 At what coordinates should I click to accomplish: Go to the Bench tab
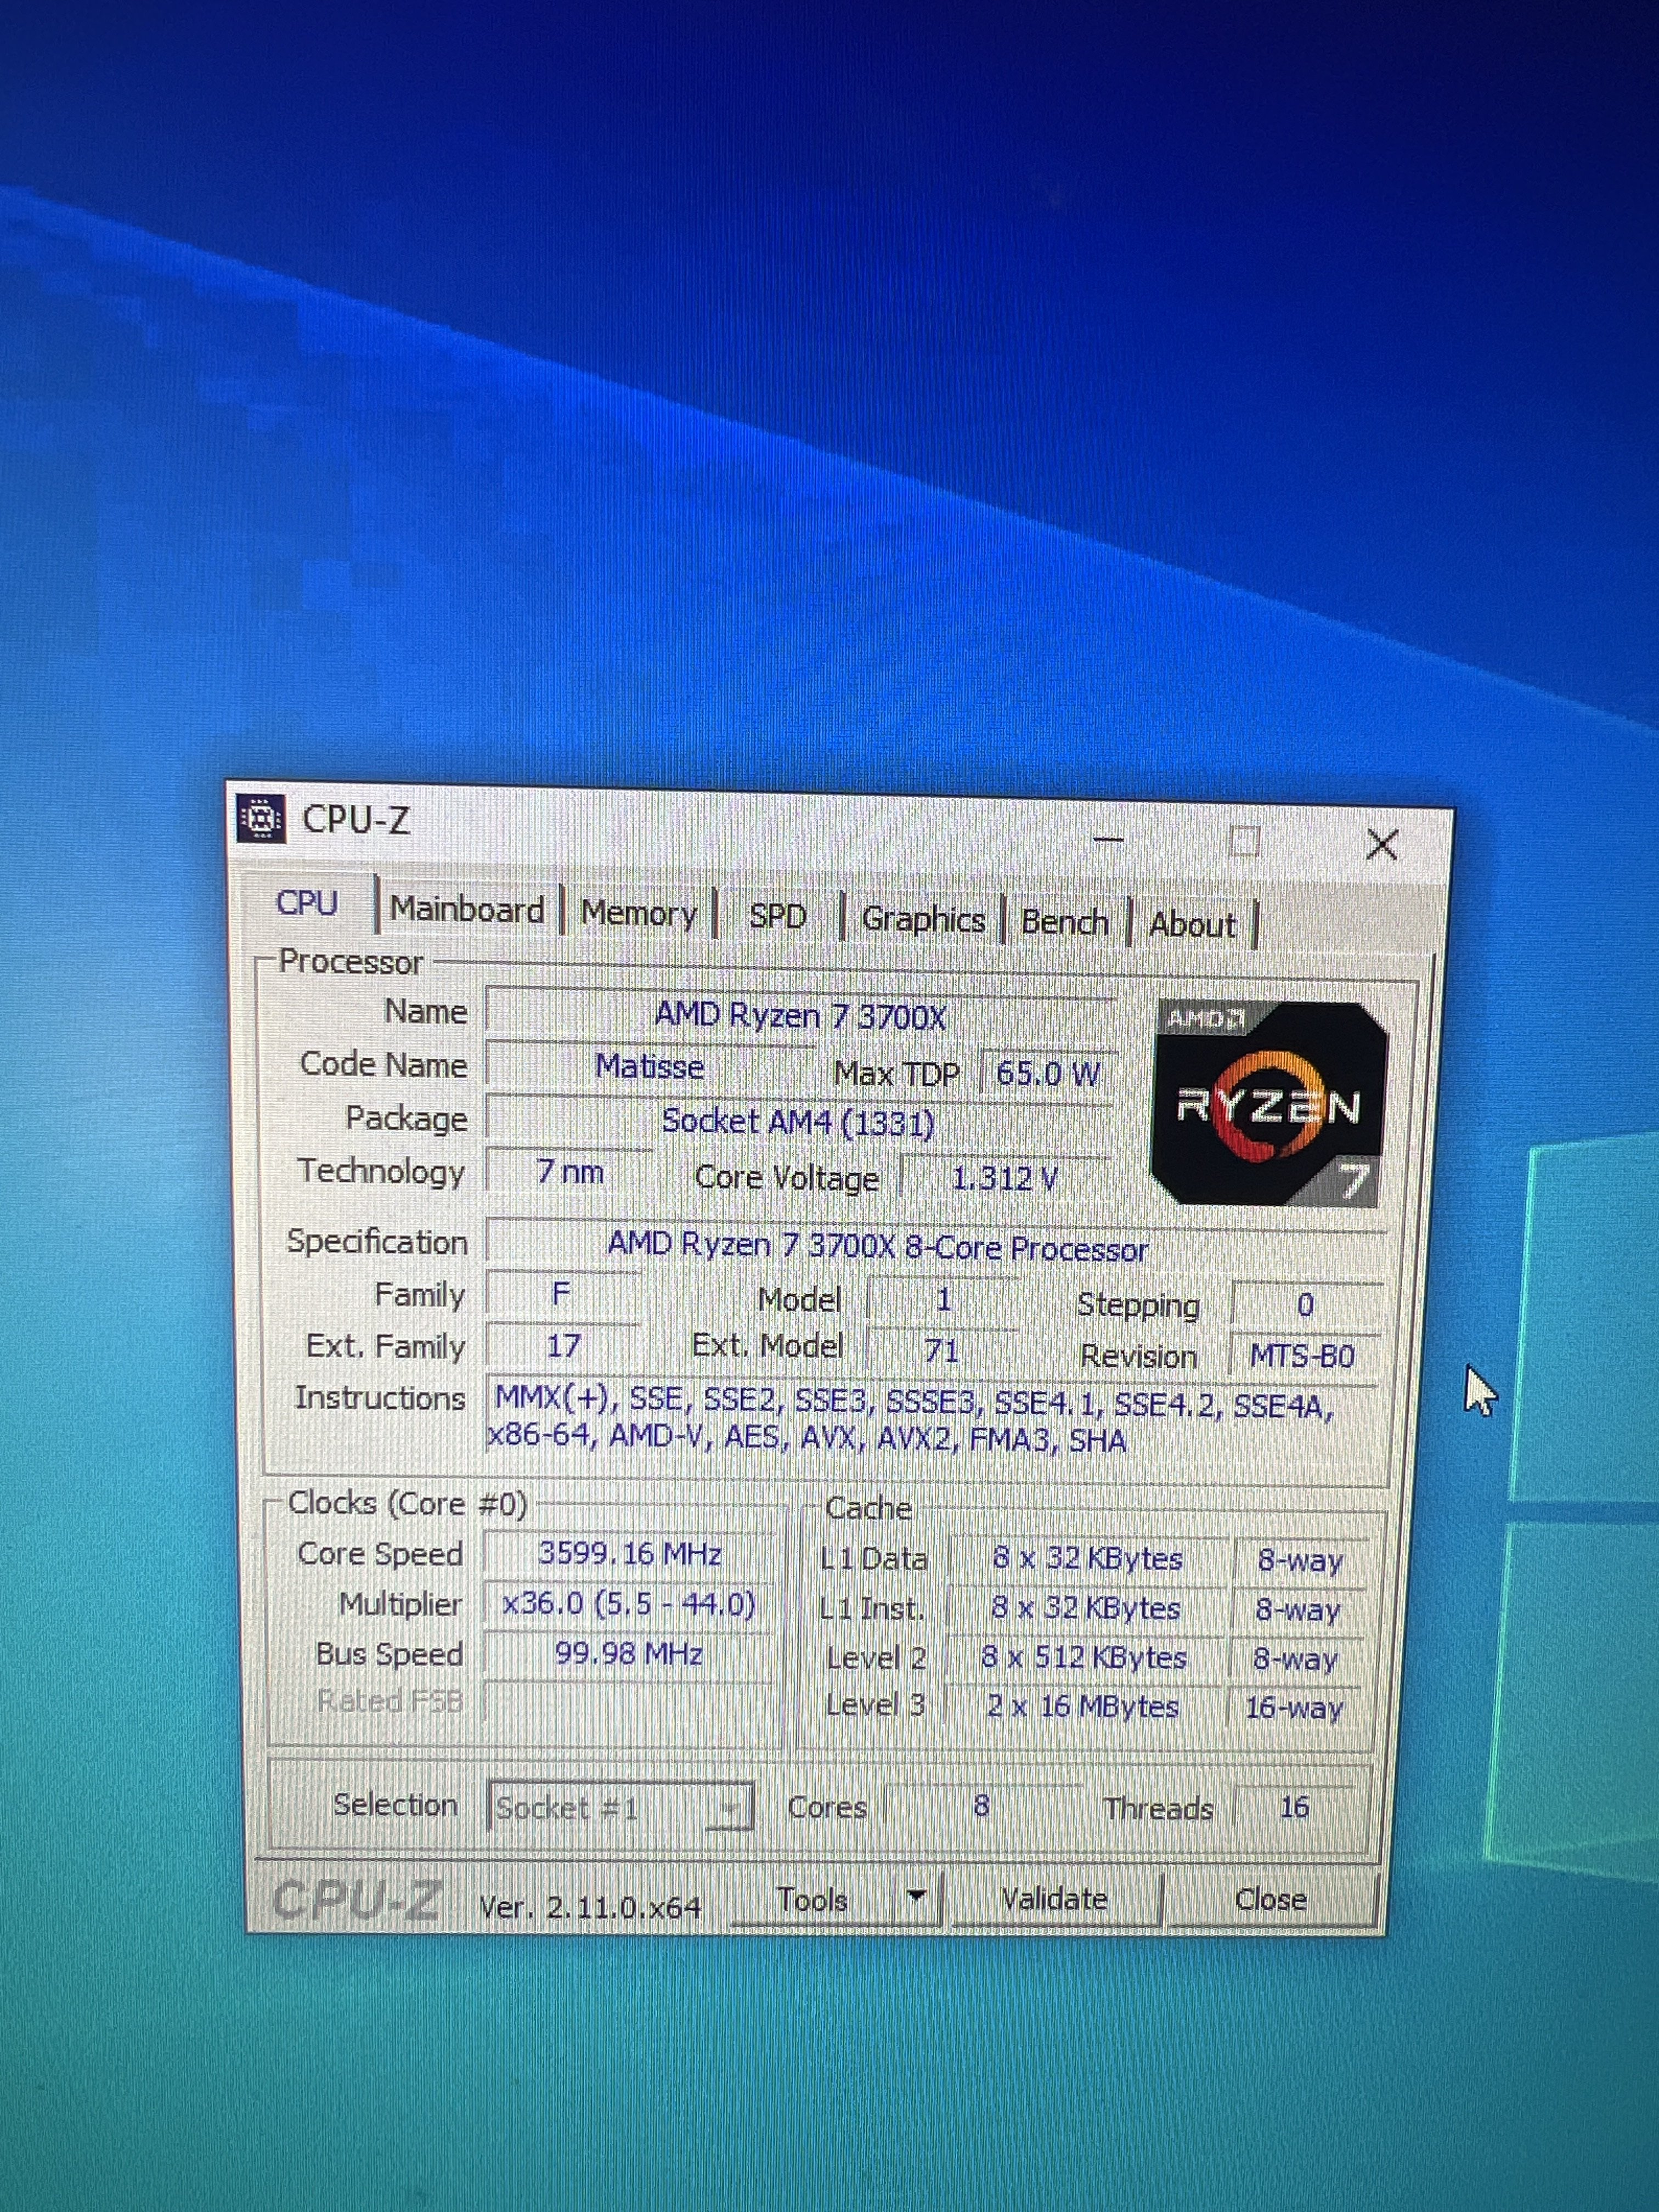point(1064,922)
